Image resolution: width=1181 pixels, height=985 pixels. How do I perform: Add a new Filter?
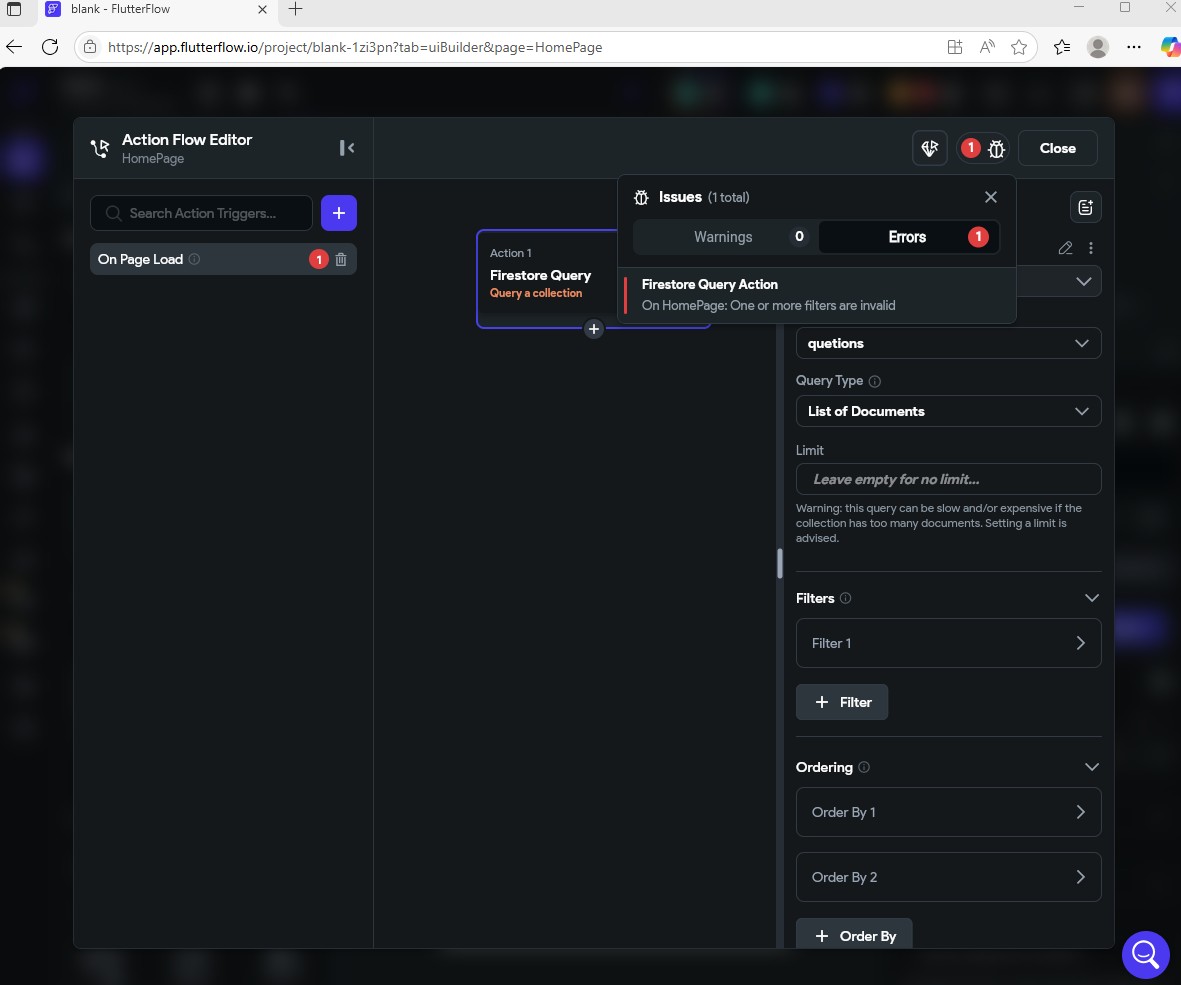842,702
